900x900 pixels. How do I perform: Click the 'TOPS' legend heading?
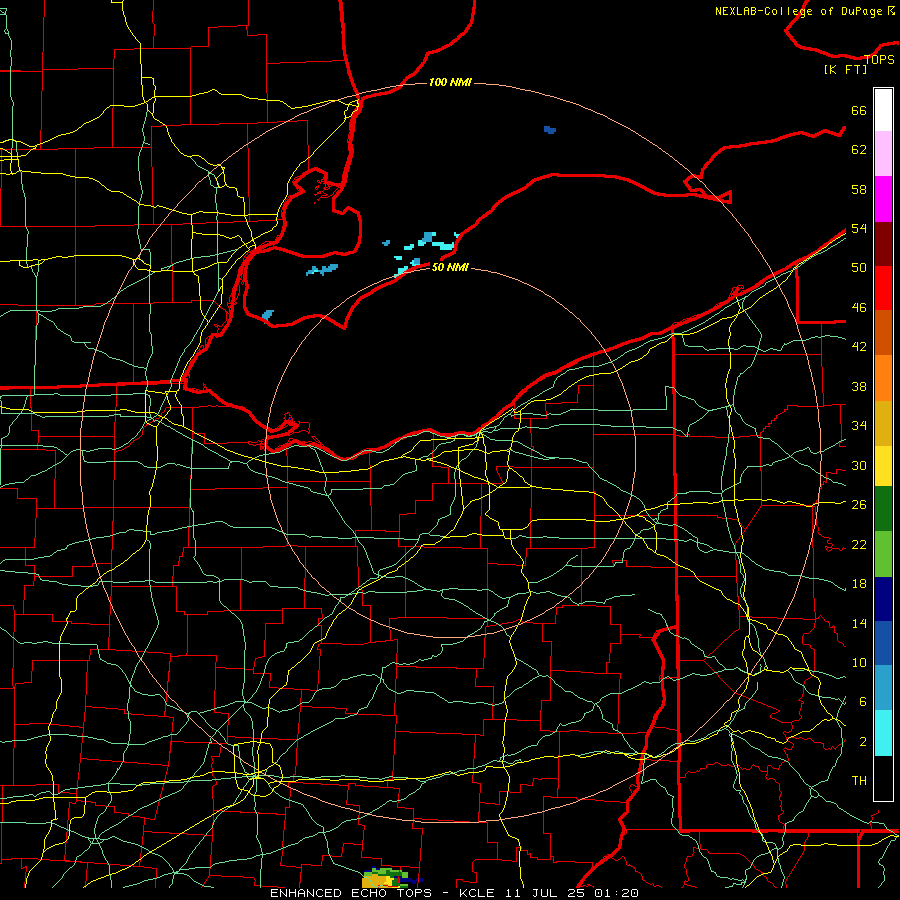(x=879, y=59)
